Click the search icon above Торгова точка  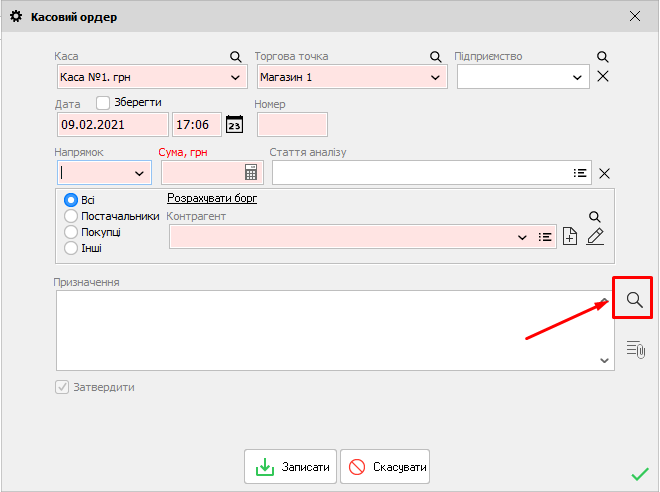click(436, 57)
